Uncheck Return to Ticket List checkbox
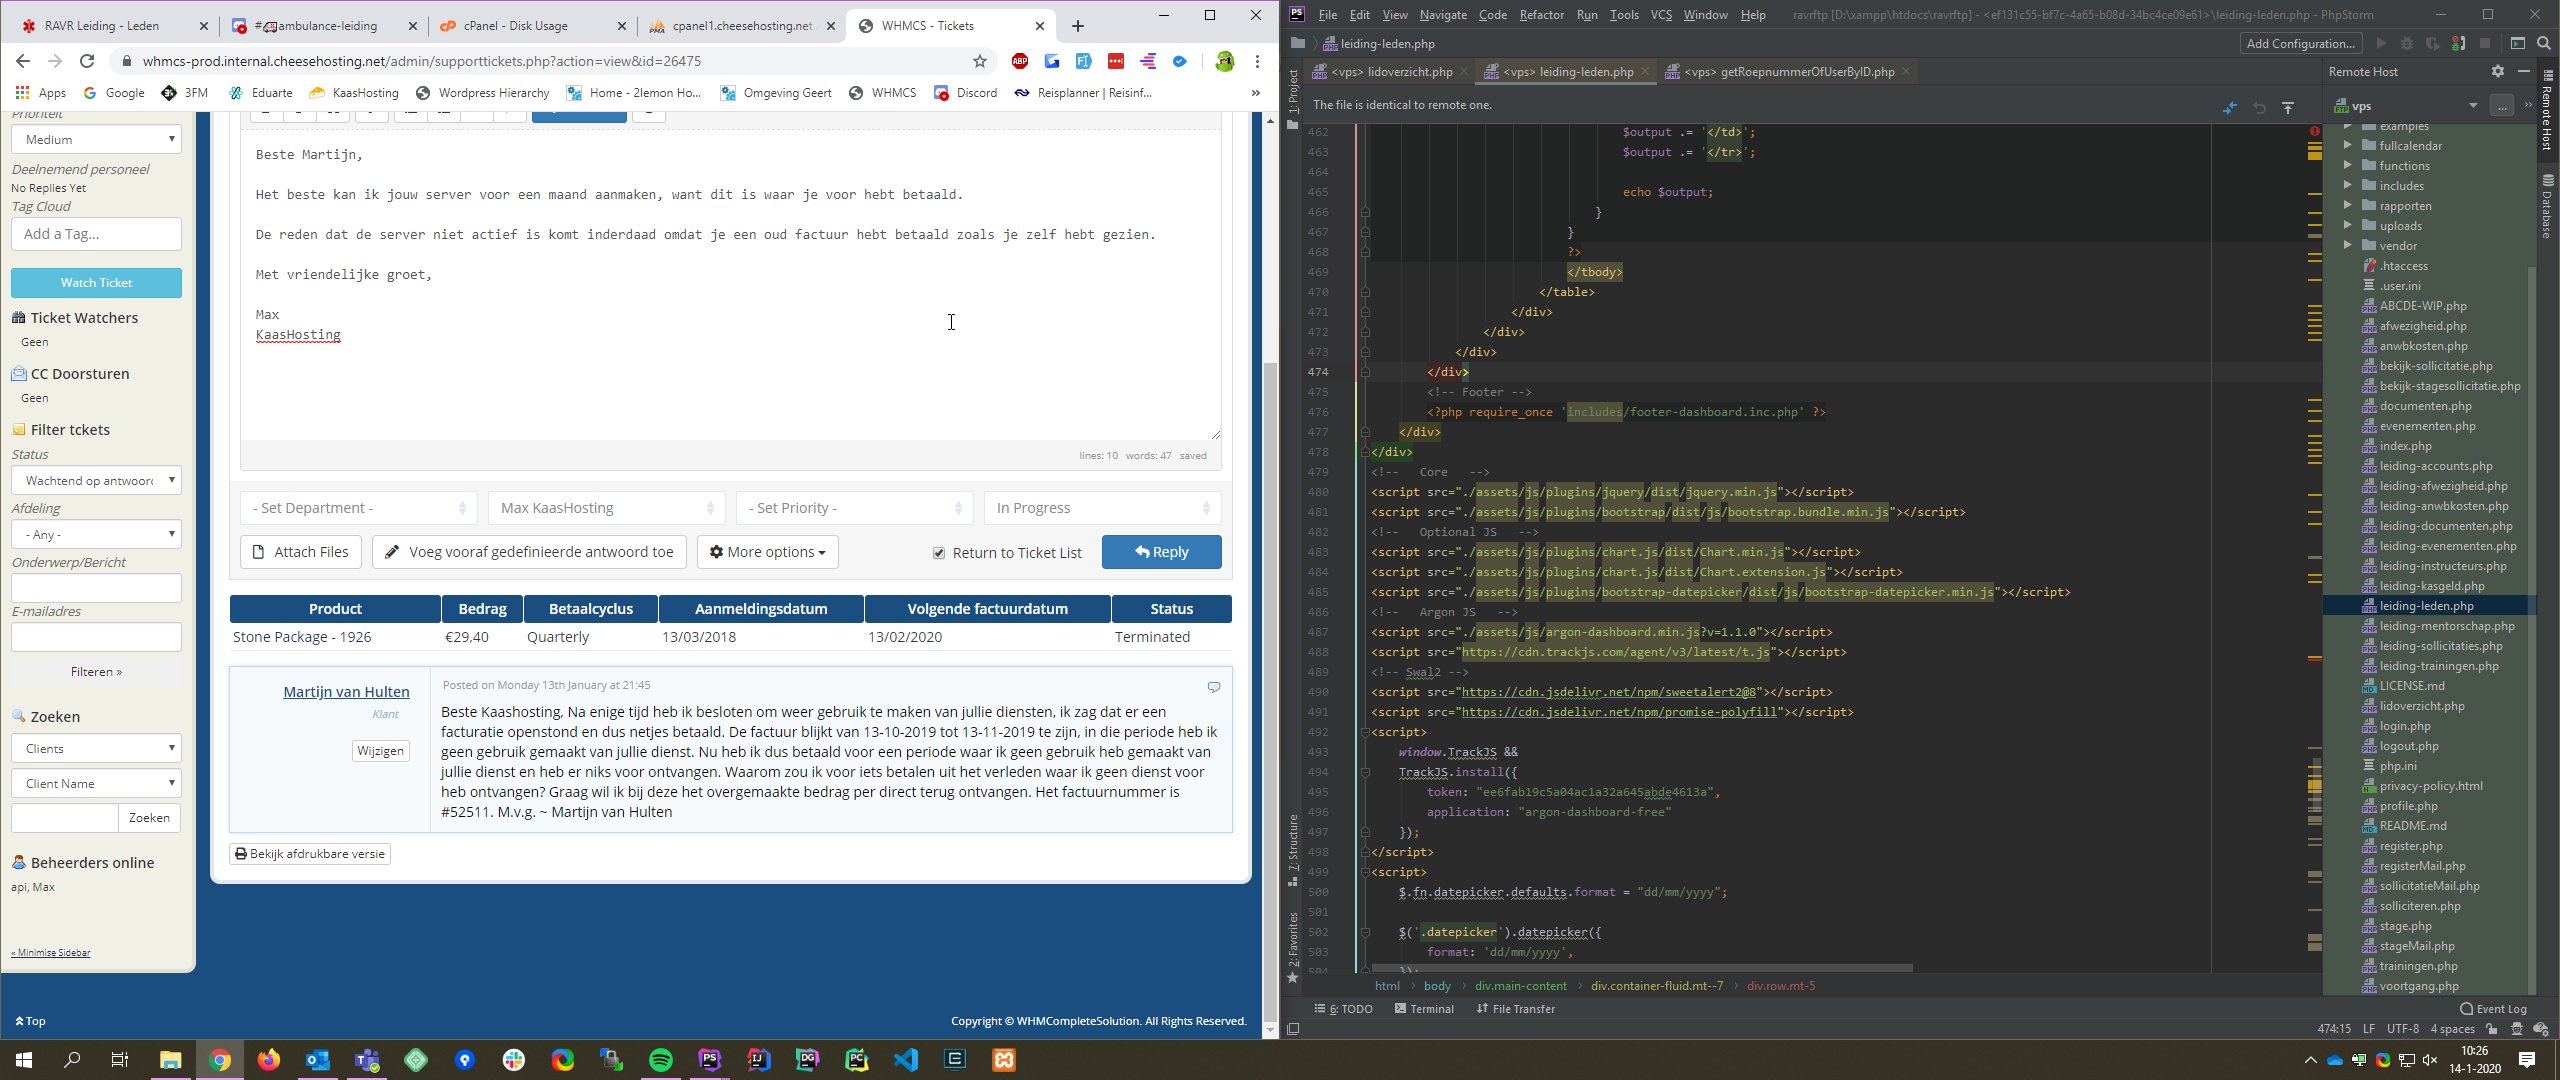The image size is (2560, 1080). point(939,553)
